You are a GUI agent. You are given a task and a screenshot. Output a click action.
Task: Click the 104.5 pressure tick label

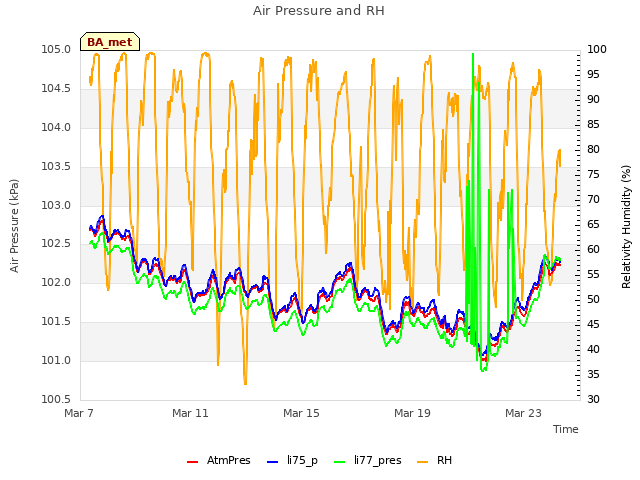point(56,89)
